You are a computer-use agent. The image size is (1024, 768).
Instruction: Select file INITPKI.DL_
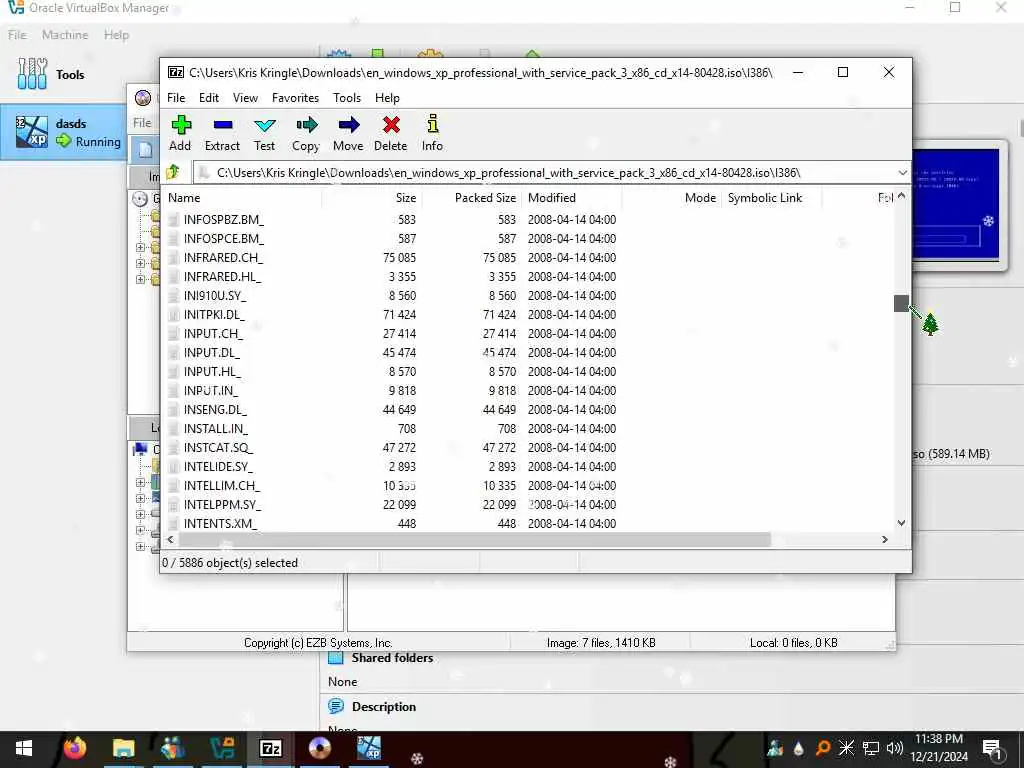point(214,314)
